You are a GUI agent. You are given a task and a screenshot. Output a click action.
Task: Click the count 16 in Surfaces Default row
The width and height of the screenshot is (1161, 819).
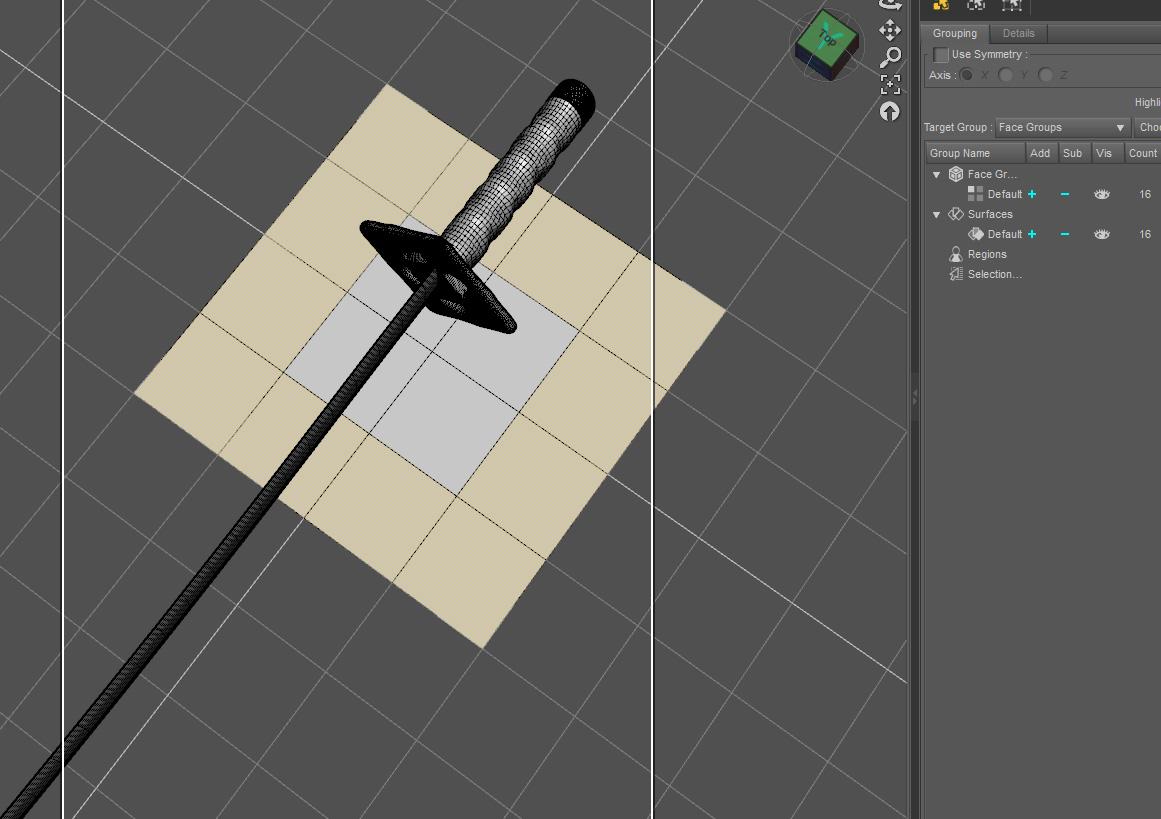(x=1145, y=234)
